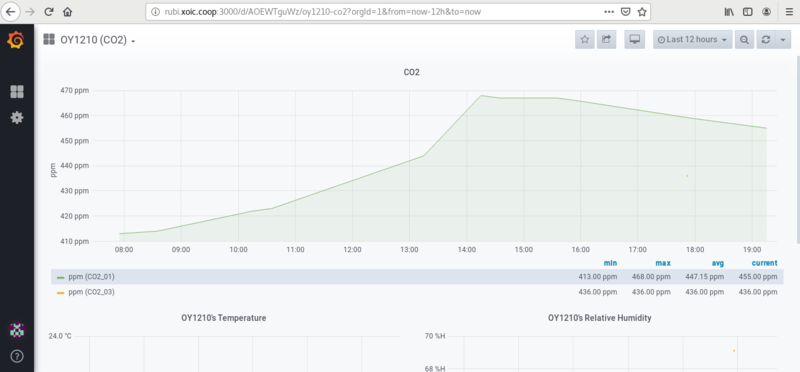This screenshot has height=372, width=800.
Task: Star the OY1210 dashboard
Action: [585, 39]
